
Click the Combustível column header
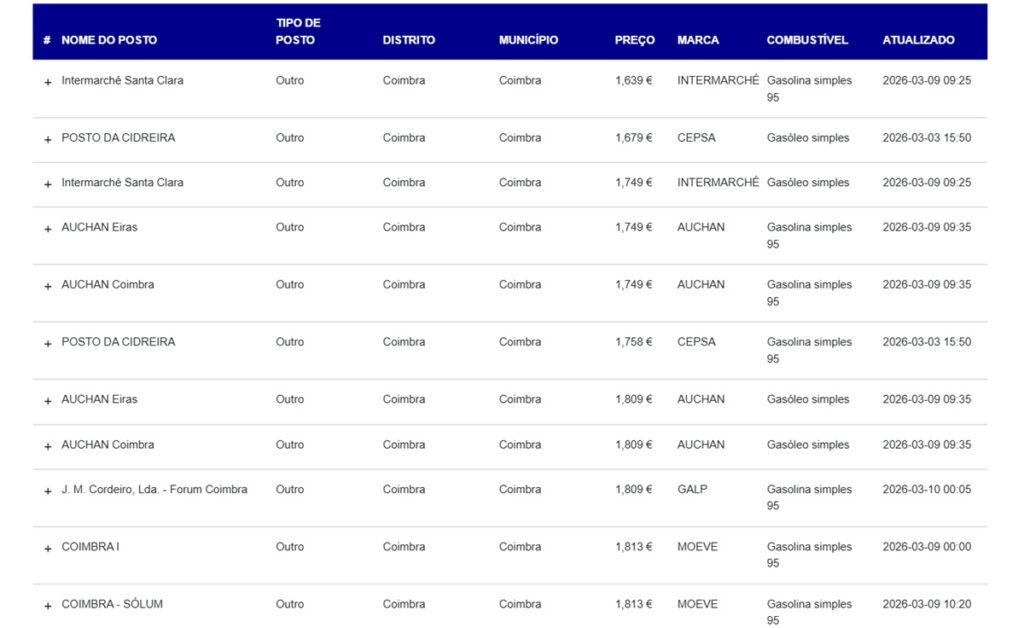pos(806,40)
